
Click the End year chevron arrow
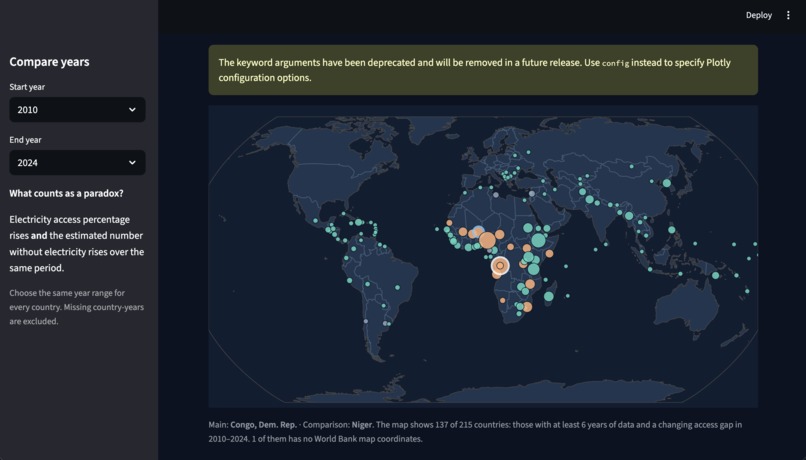pyautogui.click(x=132, y=162)
